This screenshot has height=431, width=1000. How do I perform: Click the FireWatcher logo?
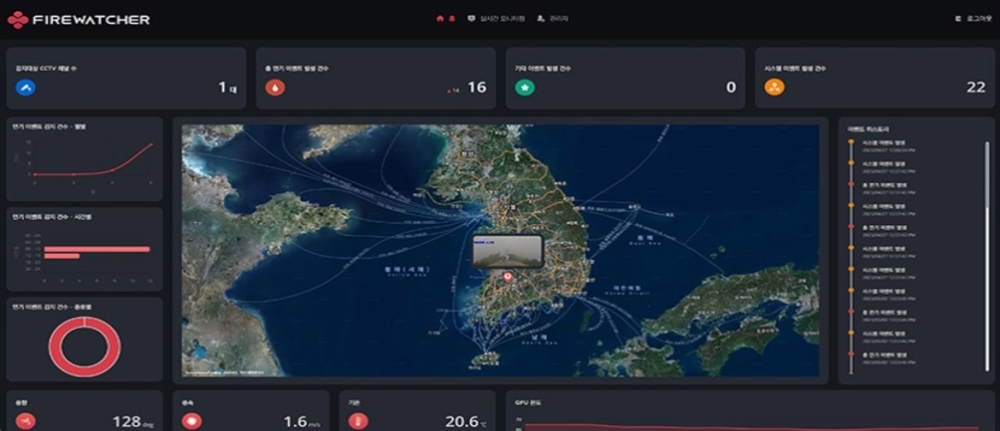(78, 19)
